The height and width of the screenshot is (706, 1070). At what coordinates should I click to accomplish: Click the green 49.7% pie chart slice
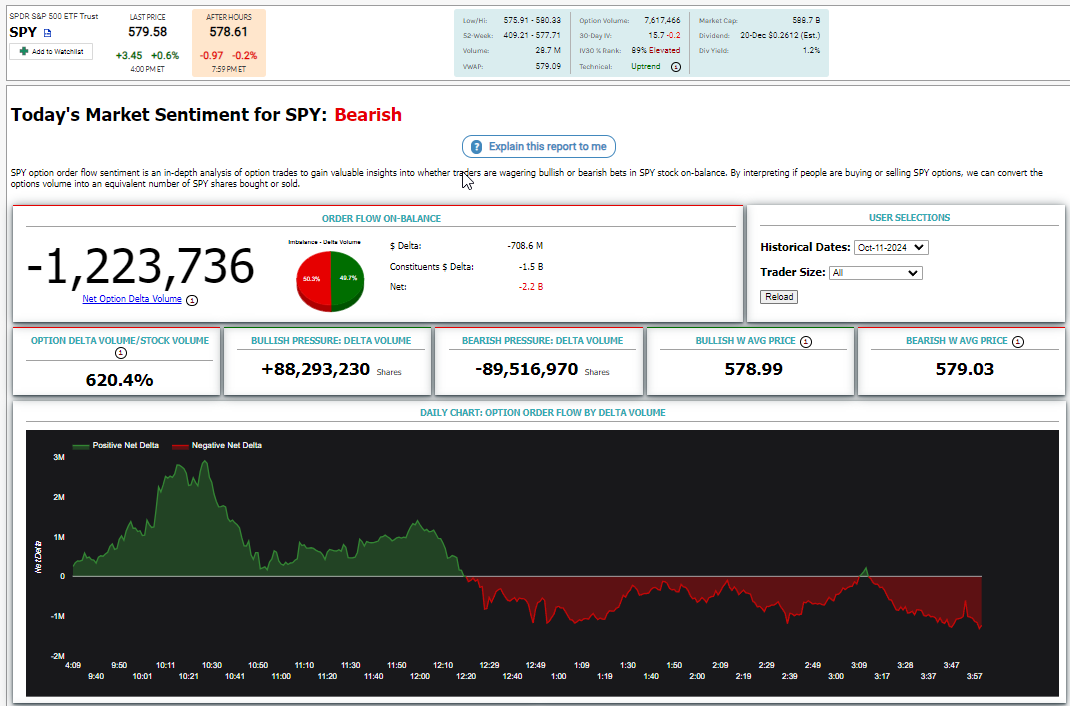(x=348, y=280)
